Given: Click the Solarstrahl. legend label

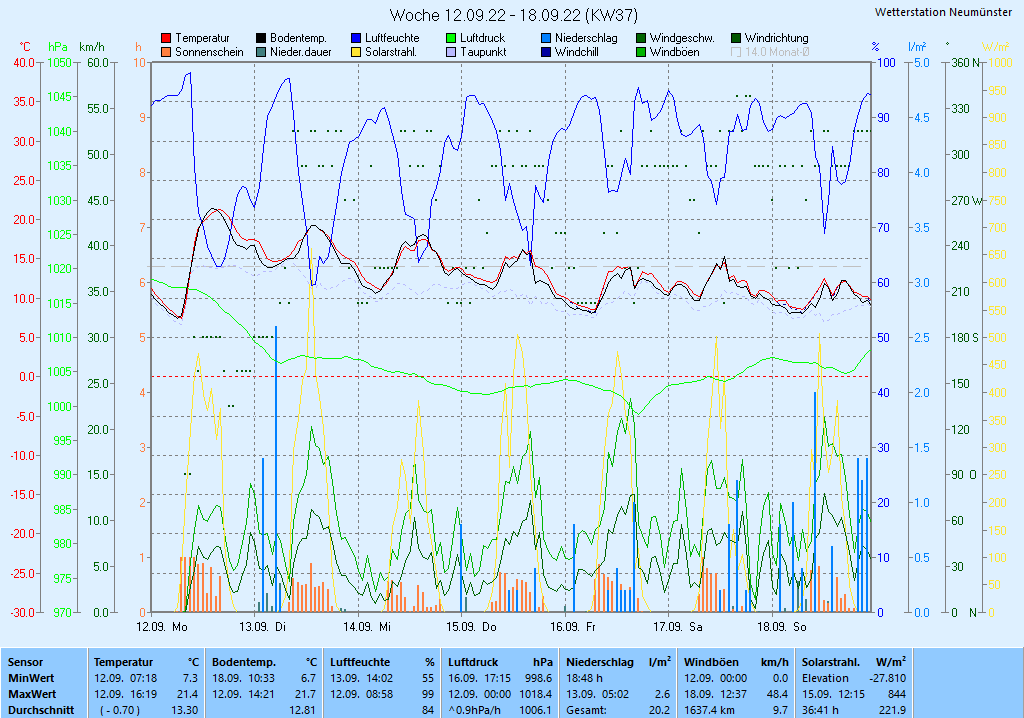Looking at the screenshot, I should coord(391,52).
